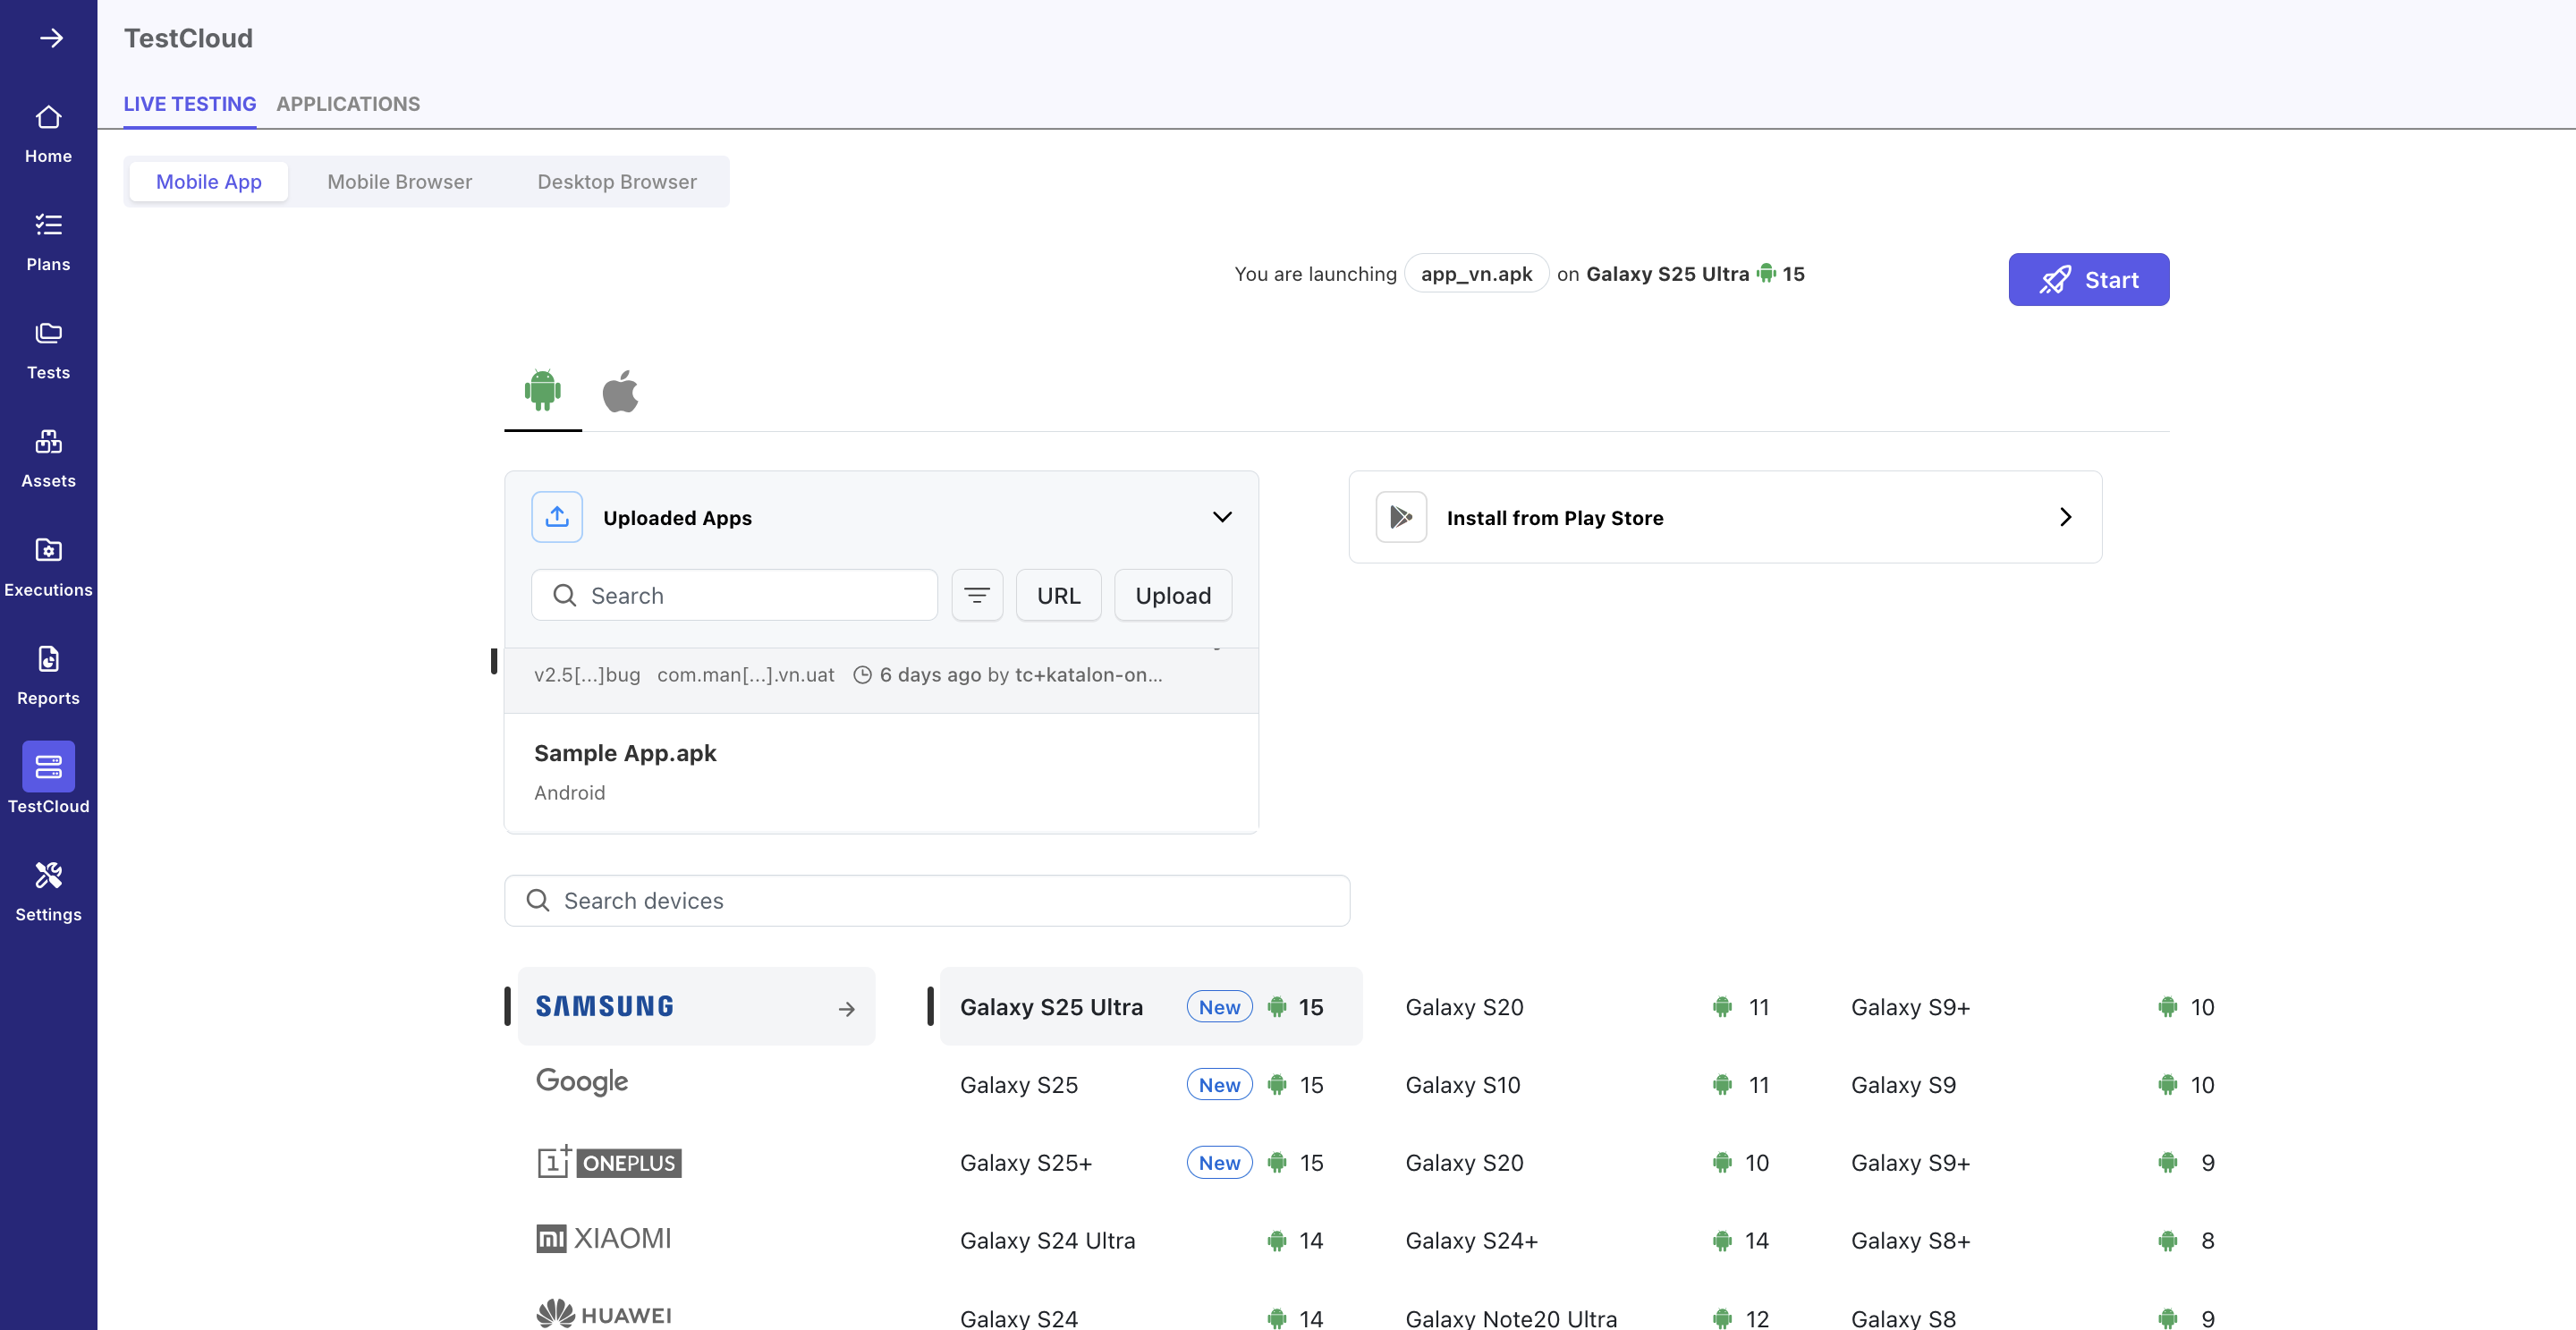This screenshot has height=1330, width=2576.
Task: Select the v2.5 bug app row
Action: coord(881,680)
